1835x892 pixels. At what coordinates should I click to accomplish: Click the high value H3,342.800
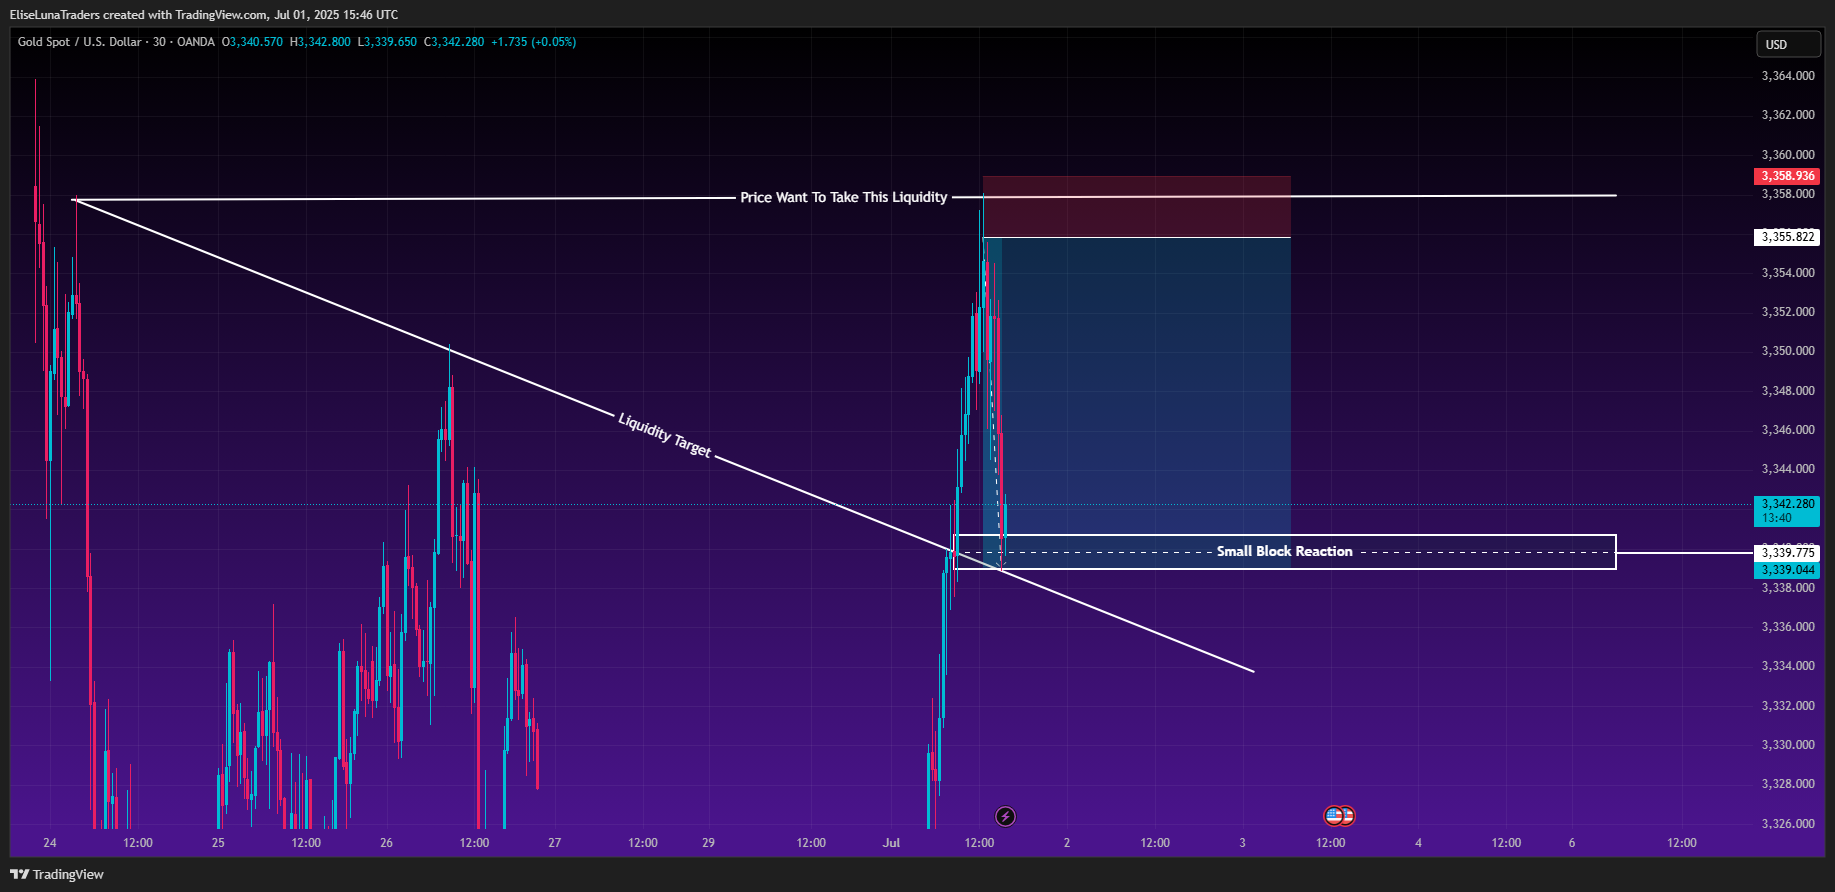pos(320,42)
